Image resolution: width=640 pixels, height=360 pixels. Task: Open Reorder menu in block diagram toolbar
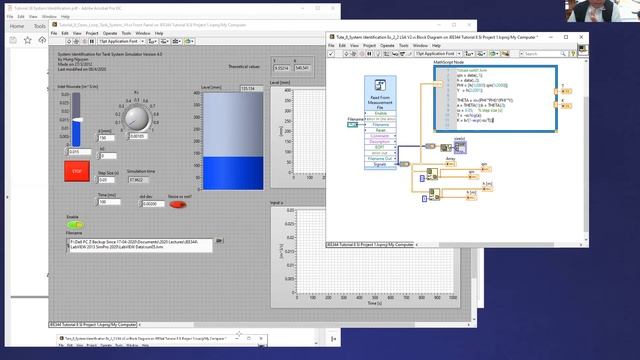coord(493,53)
